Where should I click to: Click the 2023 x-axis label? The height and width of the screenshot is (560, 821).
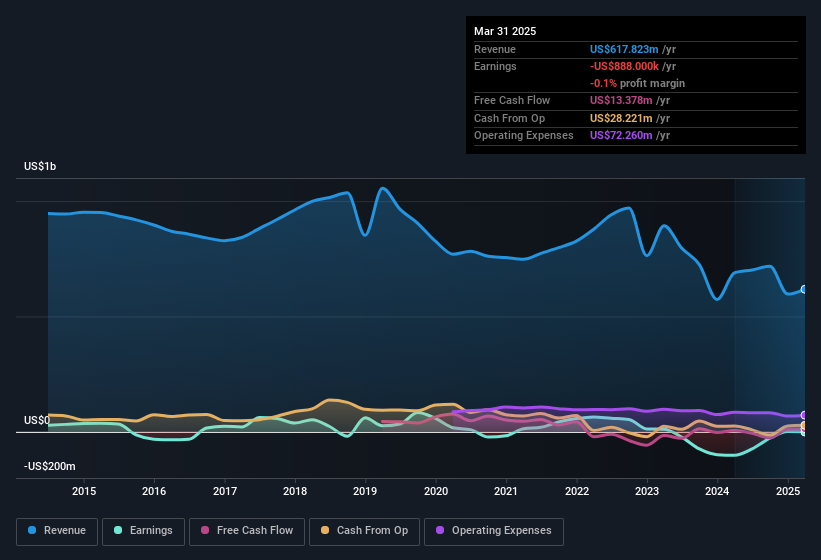click(x=647, y=491)
